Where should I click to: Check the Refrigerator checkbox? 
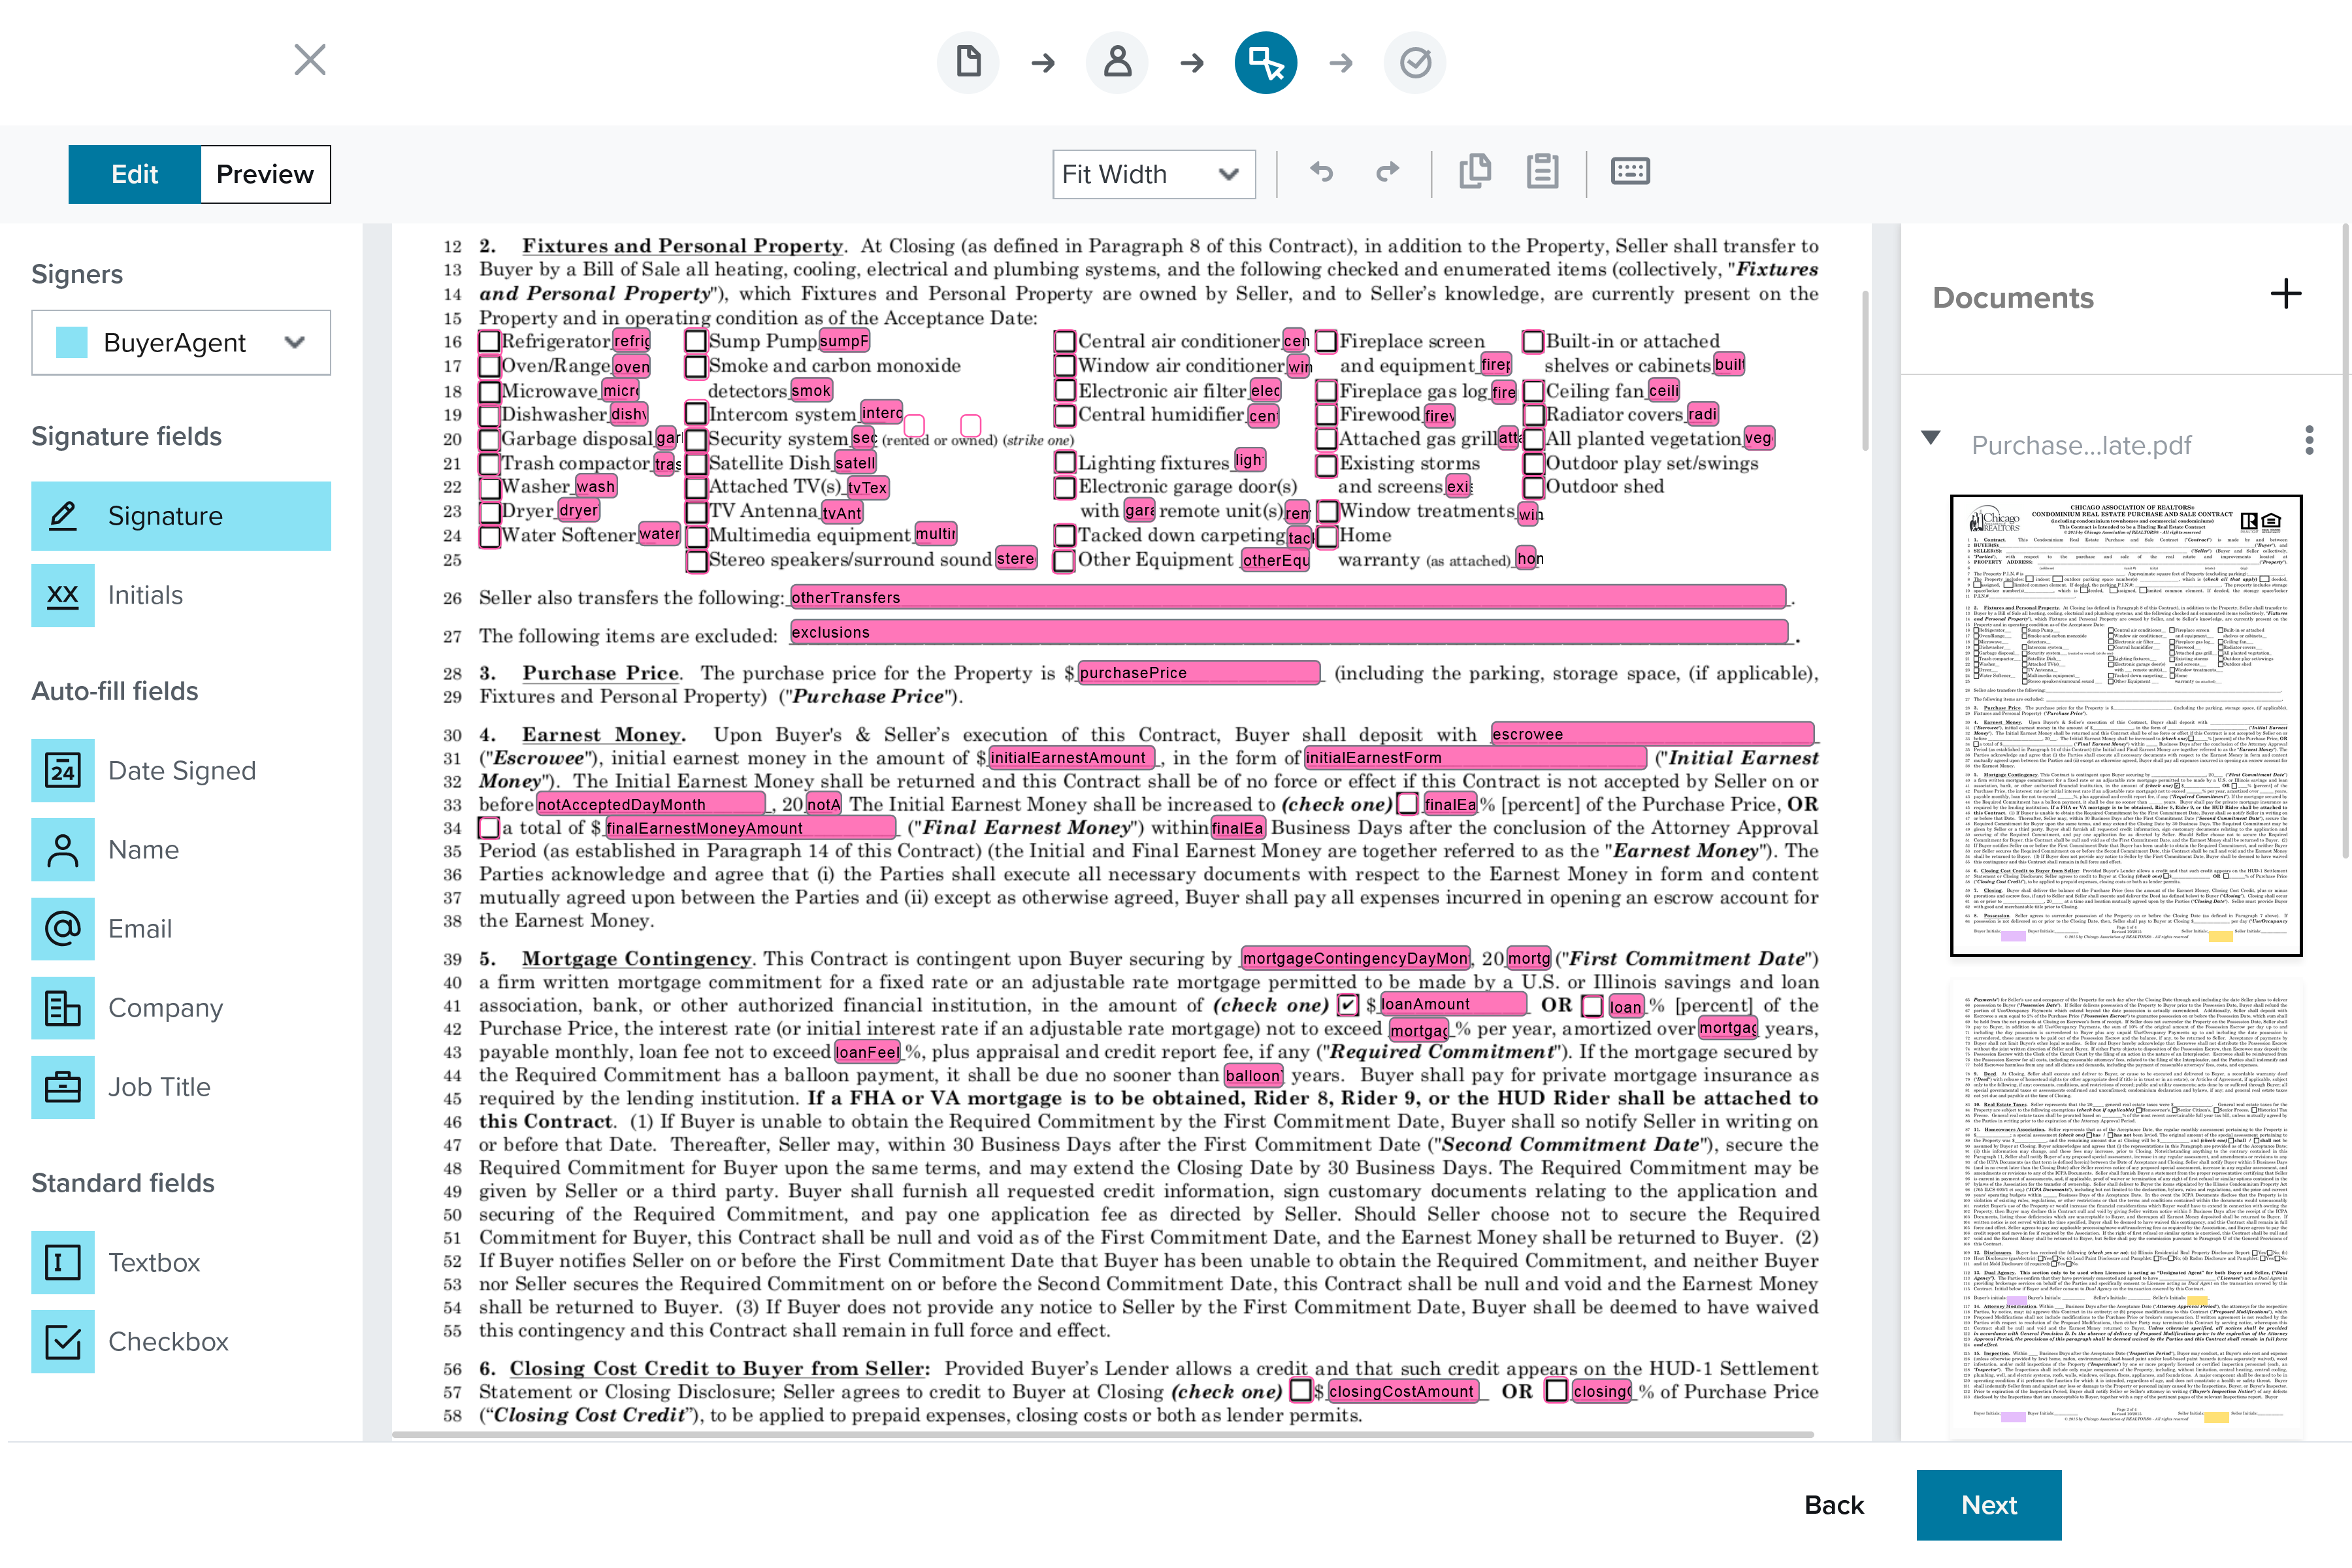489,342
